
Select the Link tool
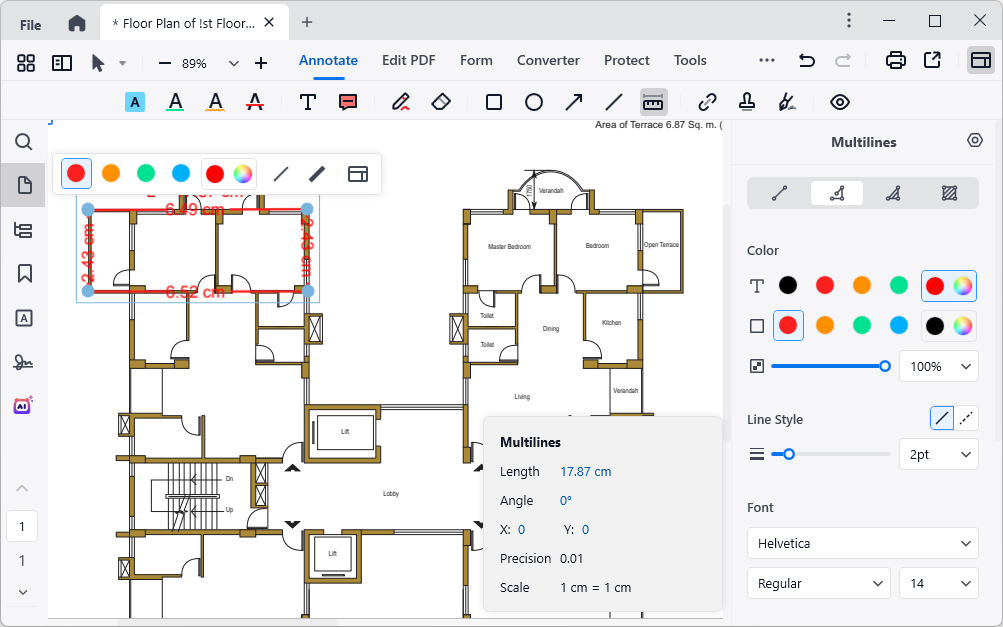tap(707, 101)
